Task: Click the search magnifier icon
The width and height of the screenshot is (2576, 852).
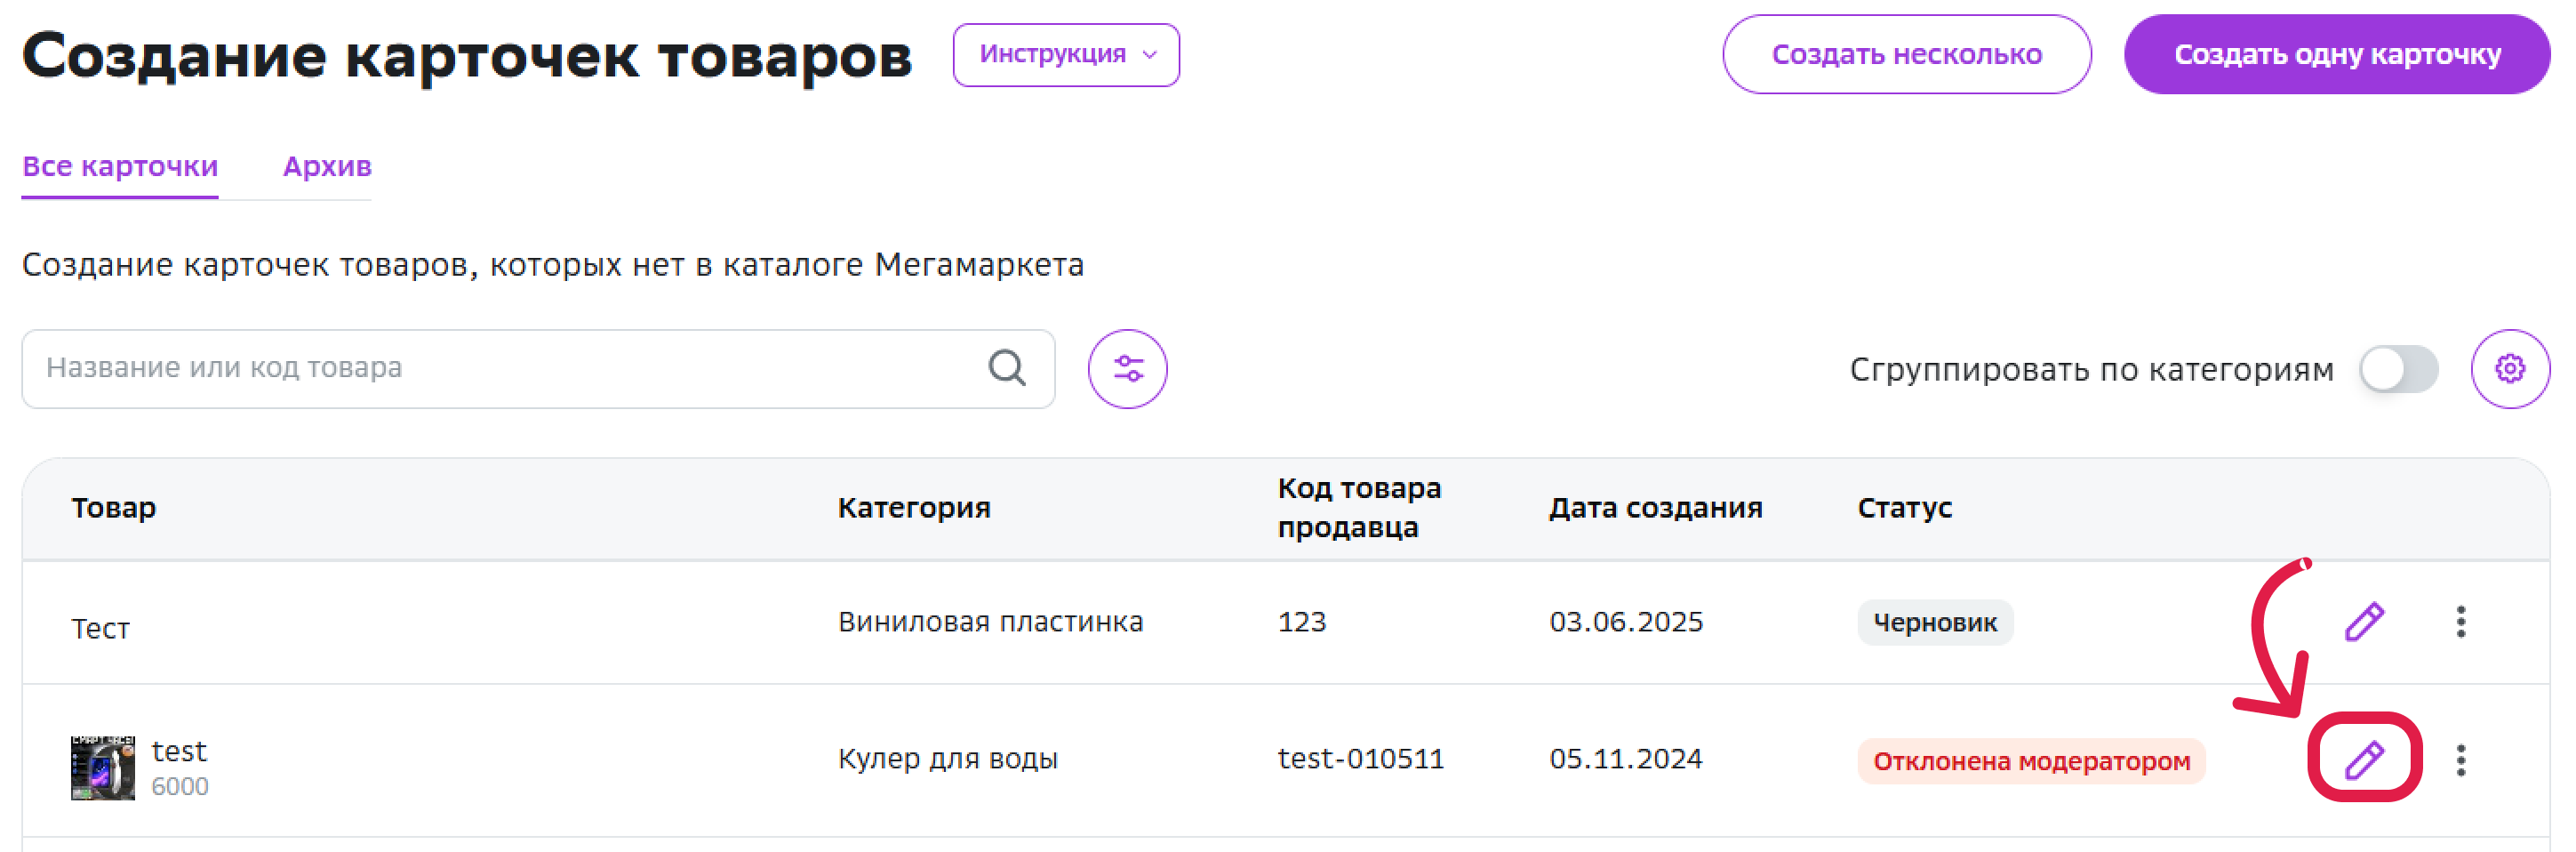Action: [1007, 368]
